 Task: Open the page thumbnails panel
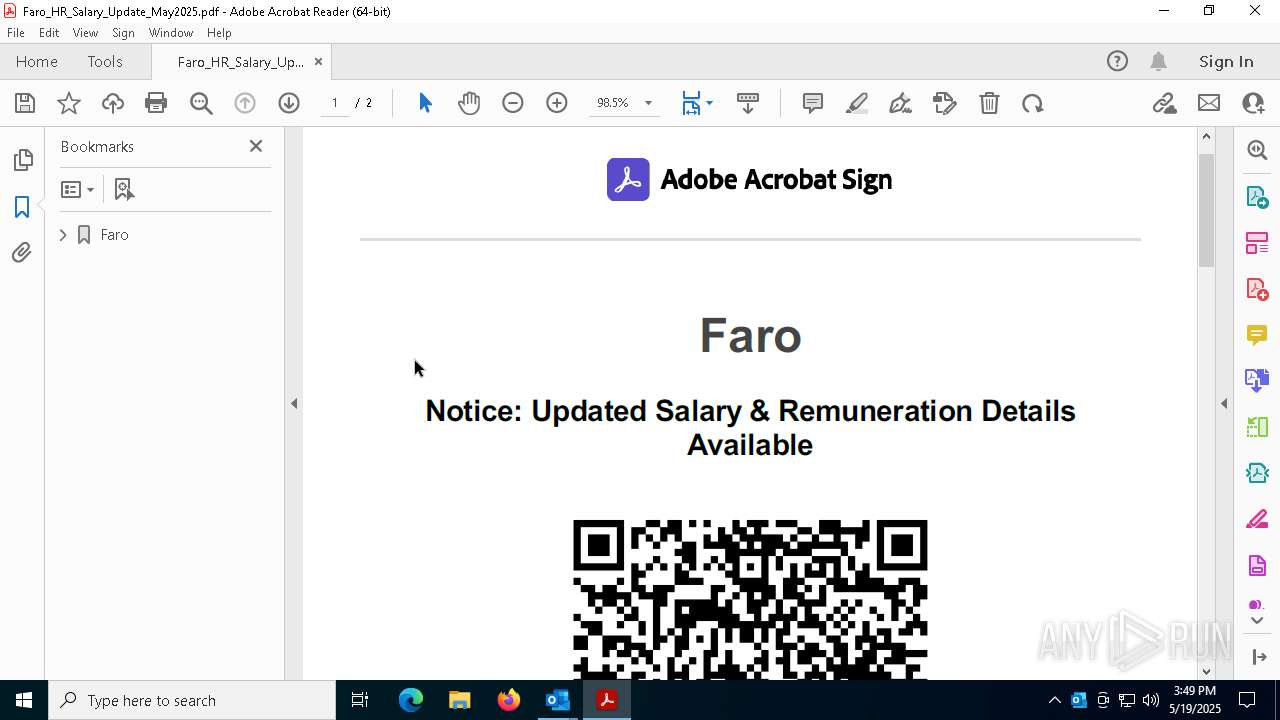point(22,160)
